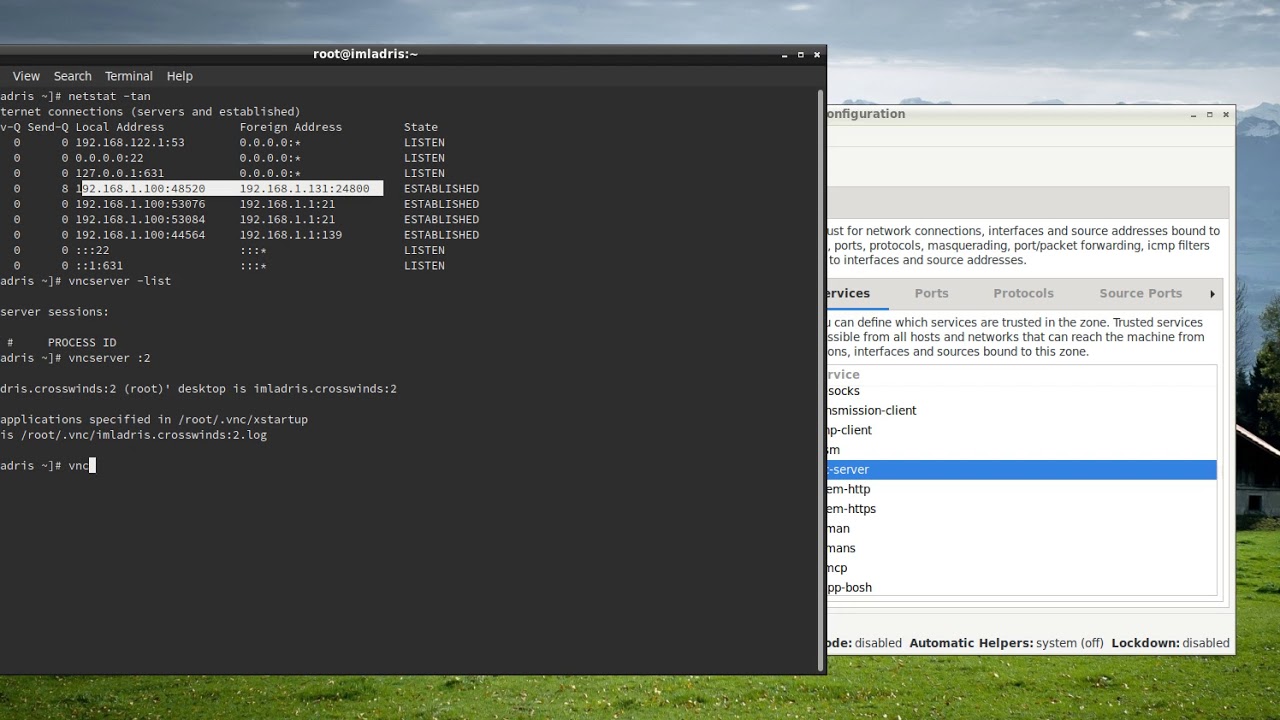Viewport: 1280px width, 720px height.
Task: Click the vncserver :2 command line
Action: [75, 358]
